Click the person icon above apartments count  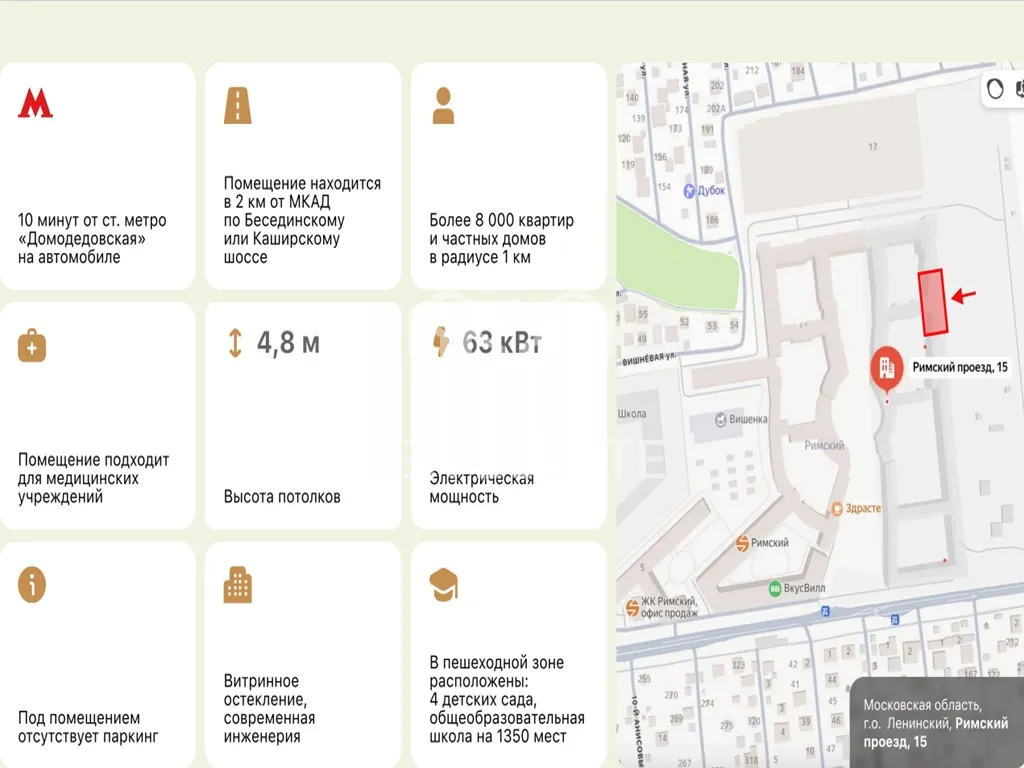pyautogui.click(x=443, y=105)
